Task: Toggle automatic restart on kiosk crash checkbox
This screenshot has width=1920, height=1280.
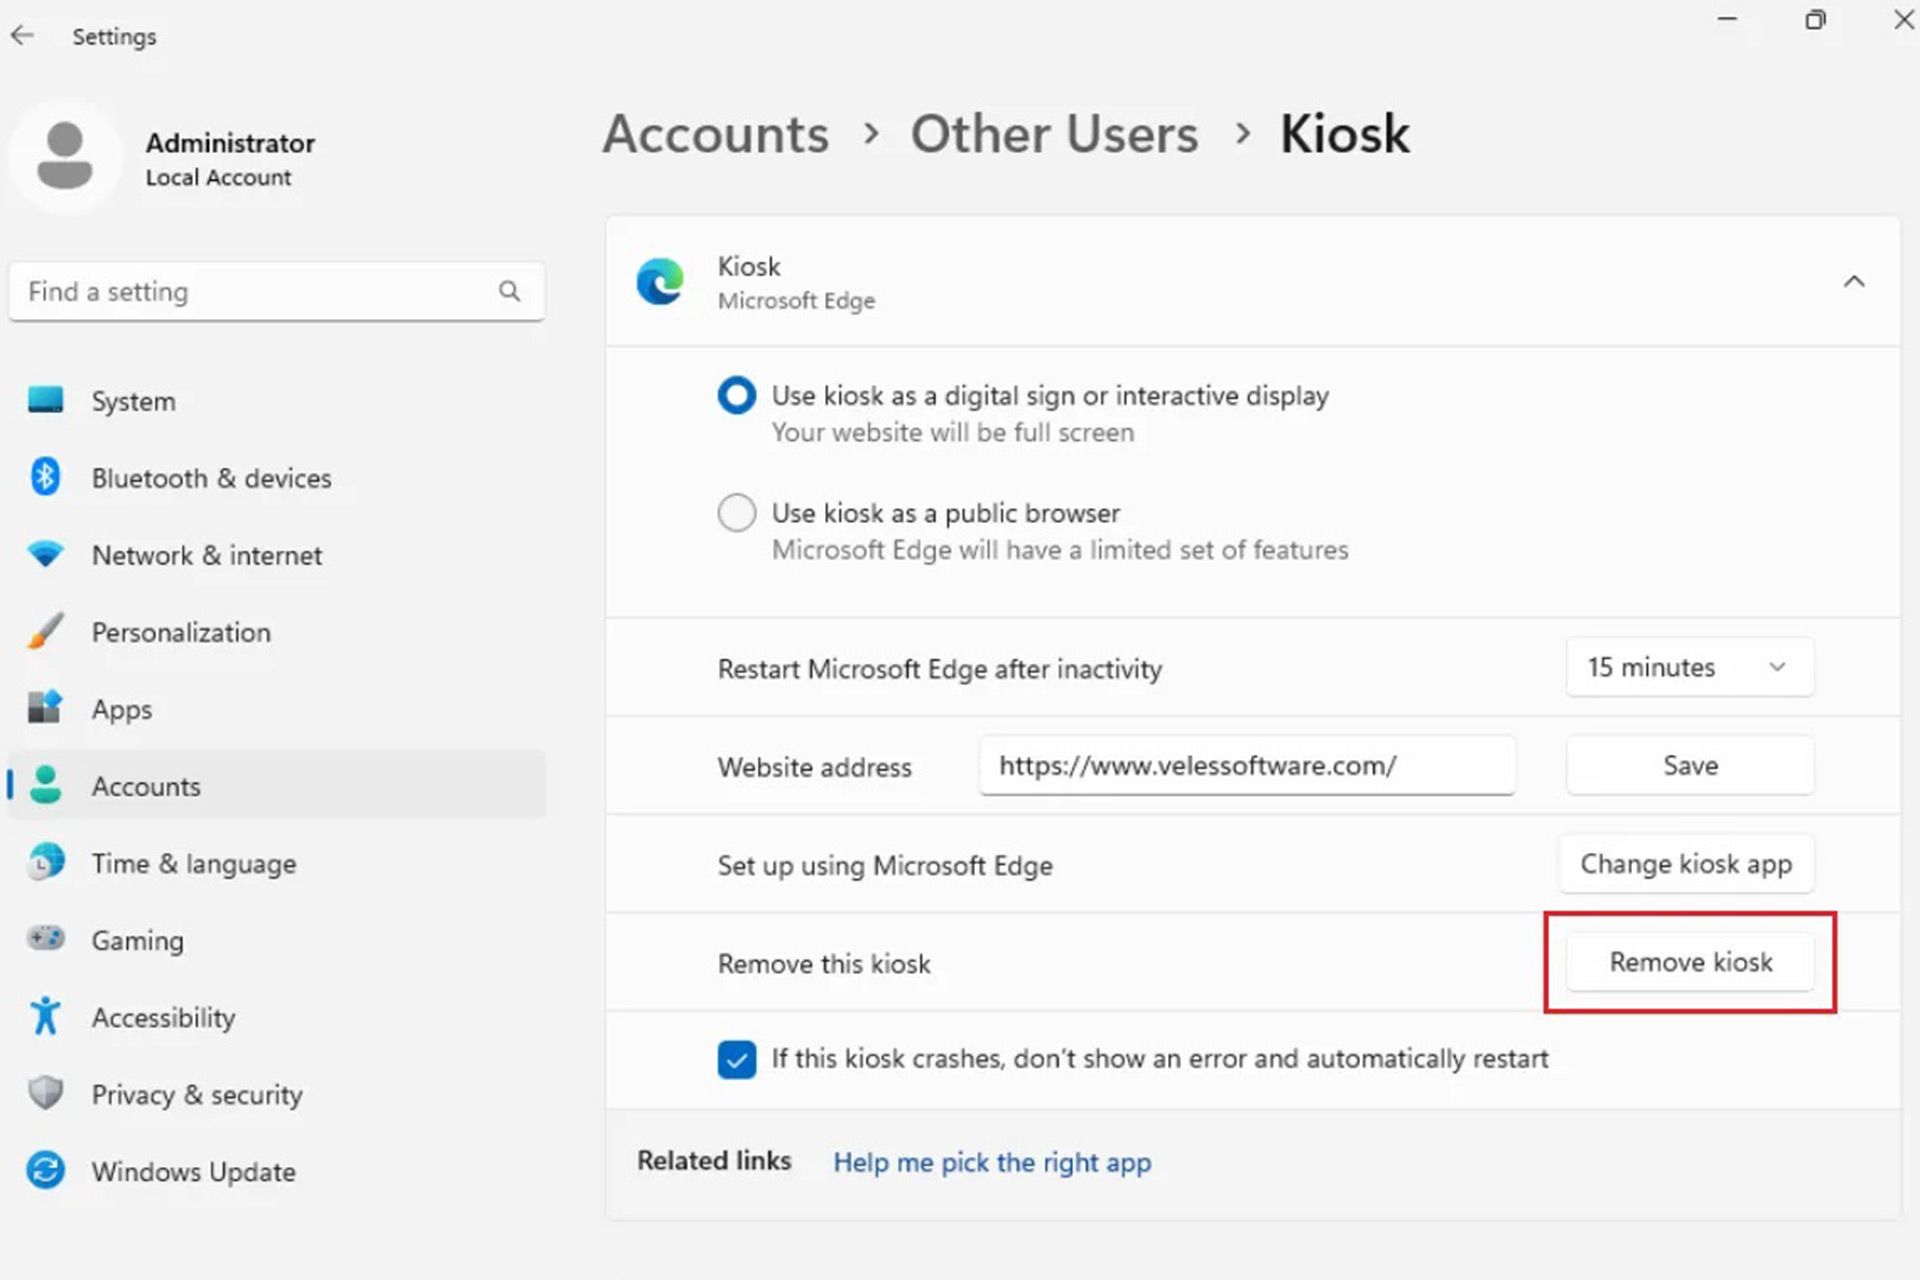Action: 737,1059
